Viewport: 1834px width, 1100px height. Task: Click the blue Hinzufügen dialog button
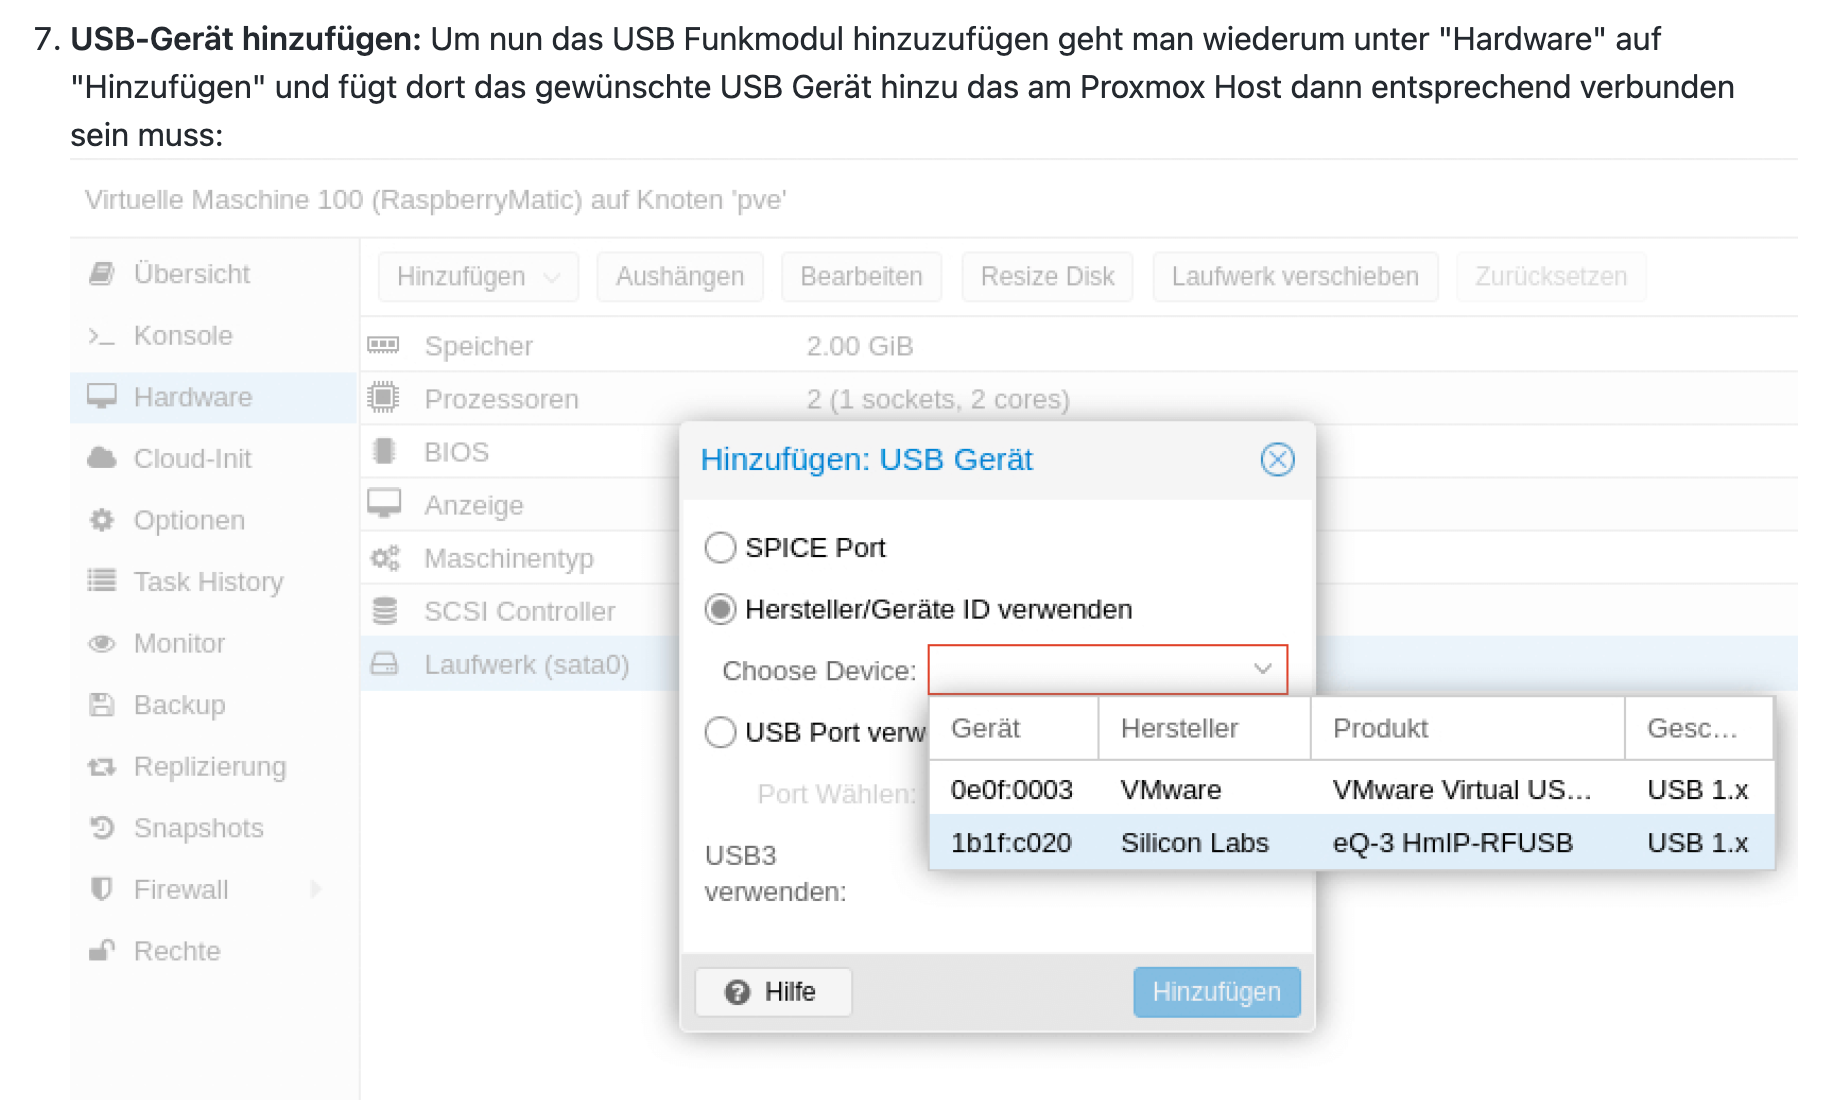(1216, 992)
